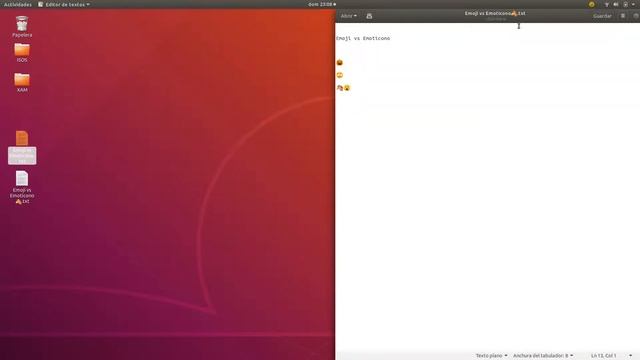Open the gedit hamburger menu
Image resolution: width=640 pixels, height=360 pixels.
(x=623, y=16)
